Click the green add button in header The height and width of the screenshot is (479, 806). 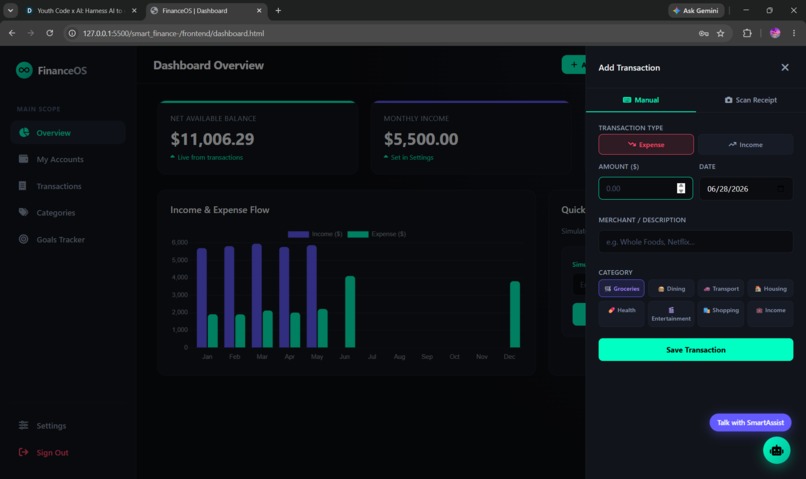pos(574,65)
